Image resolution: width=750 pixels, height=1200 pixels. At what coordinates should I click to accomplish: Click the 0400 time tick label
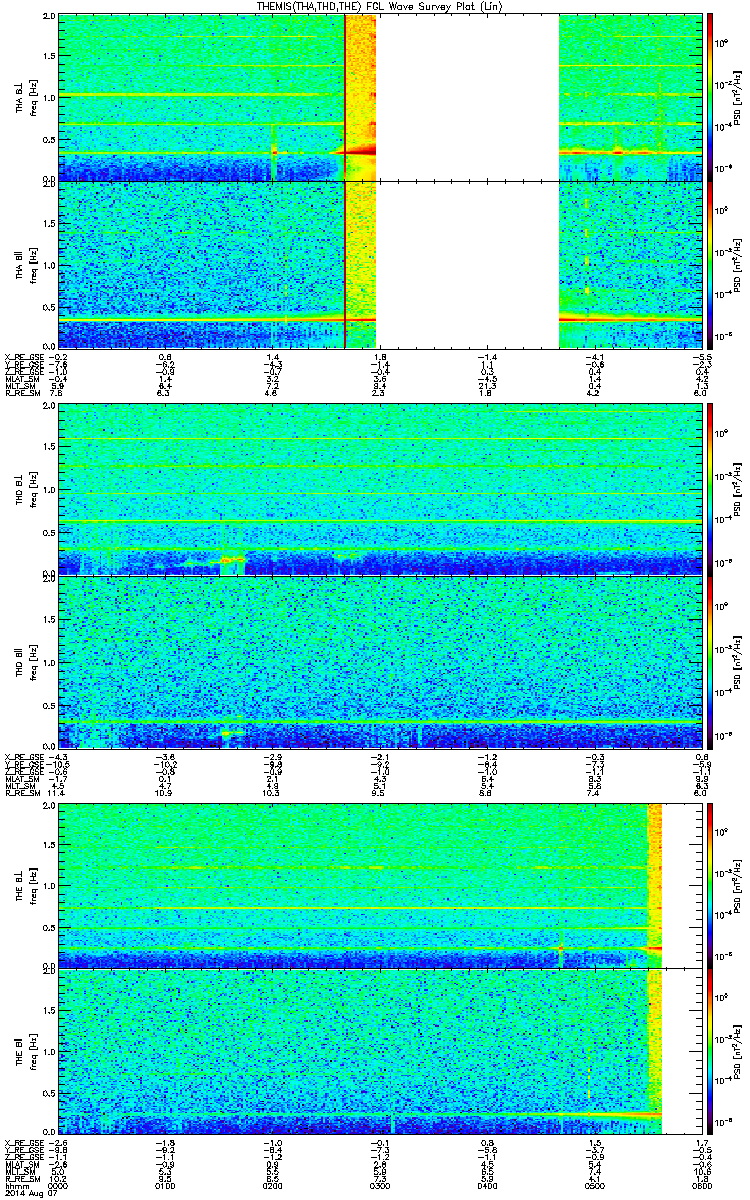[x=486, y=1184]
